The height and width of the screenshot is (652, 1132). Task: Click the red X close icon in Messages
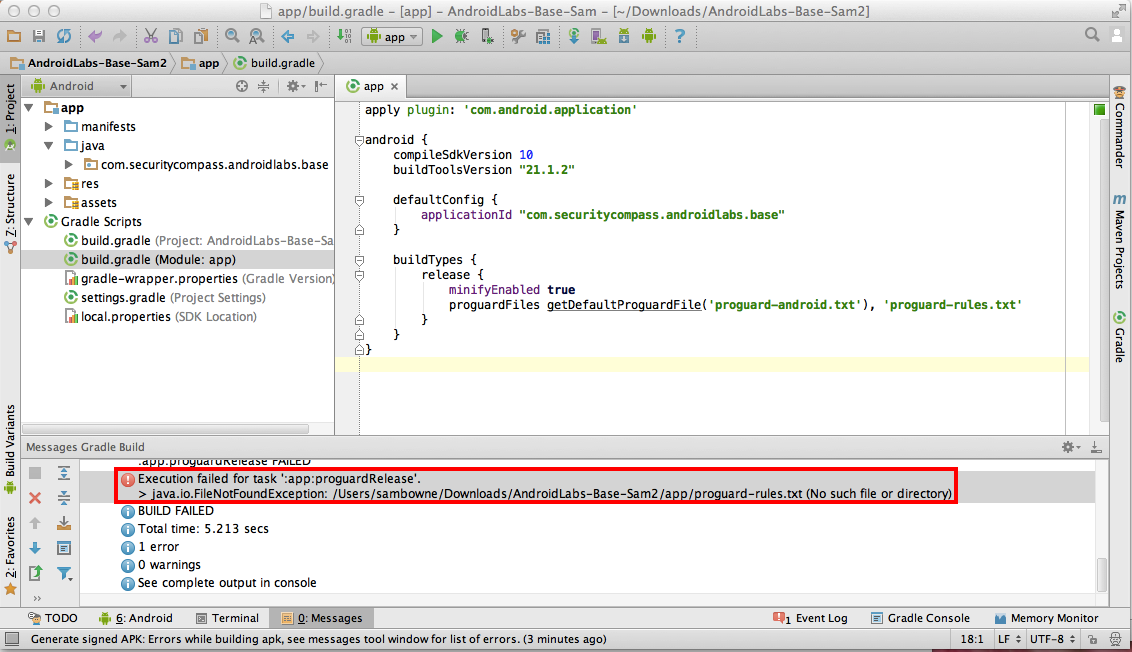[x=35, y=497]
